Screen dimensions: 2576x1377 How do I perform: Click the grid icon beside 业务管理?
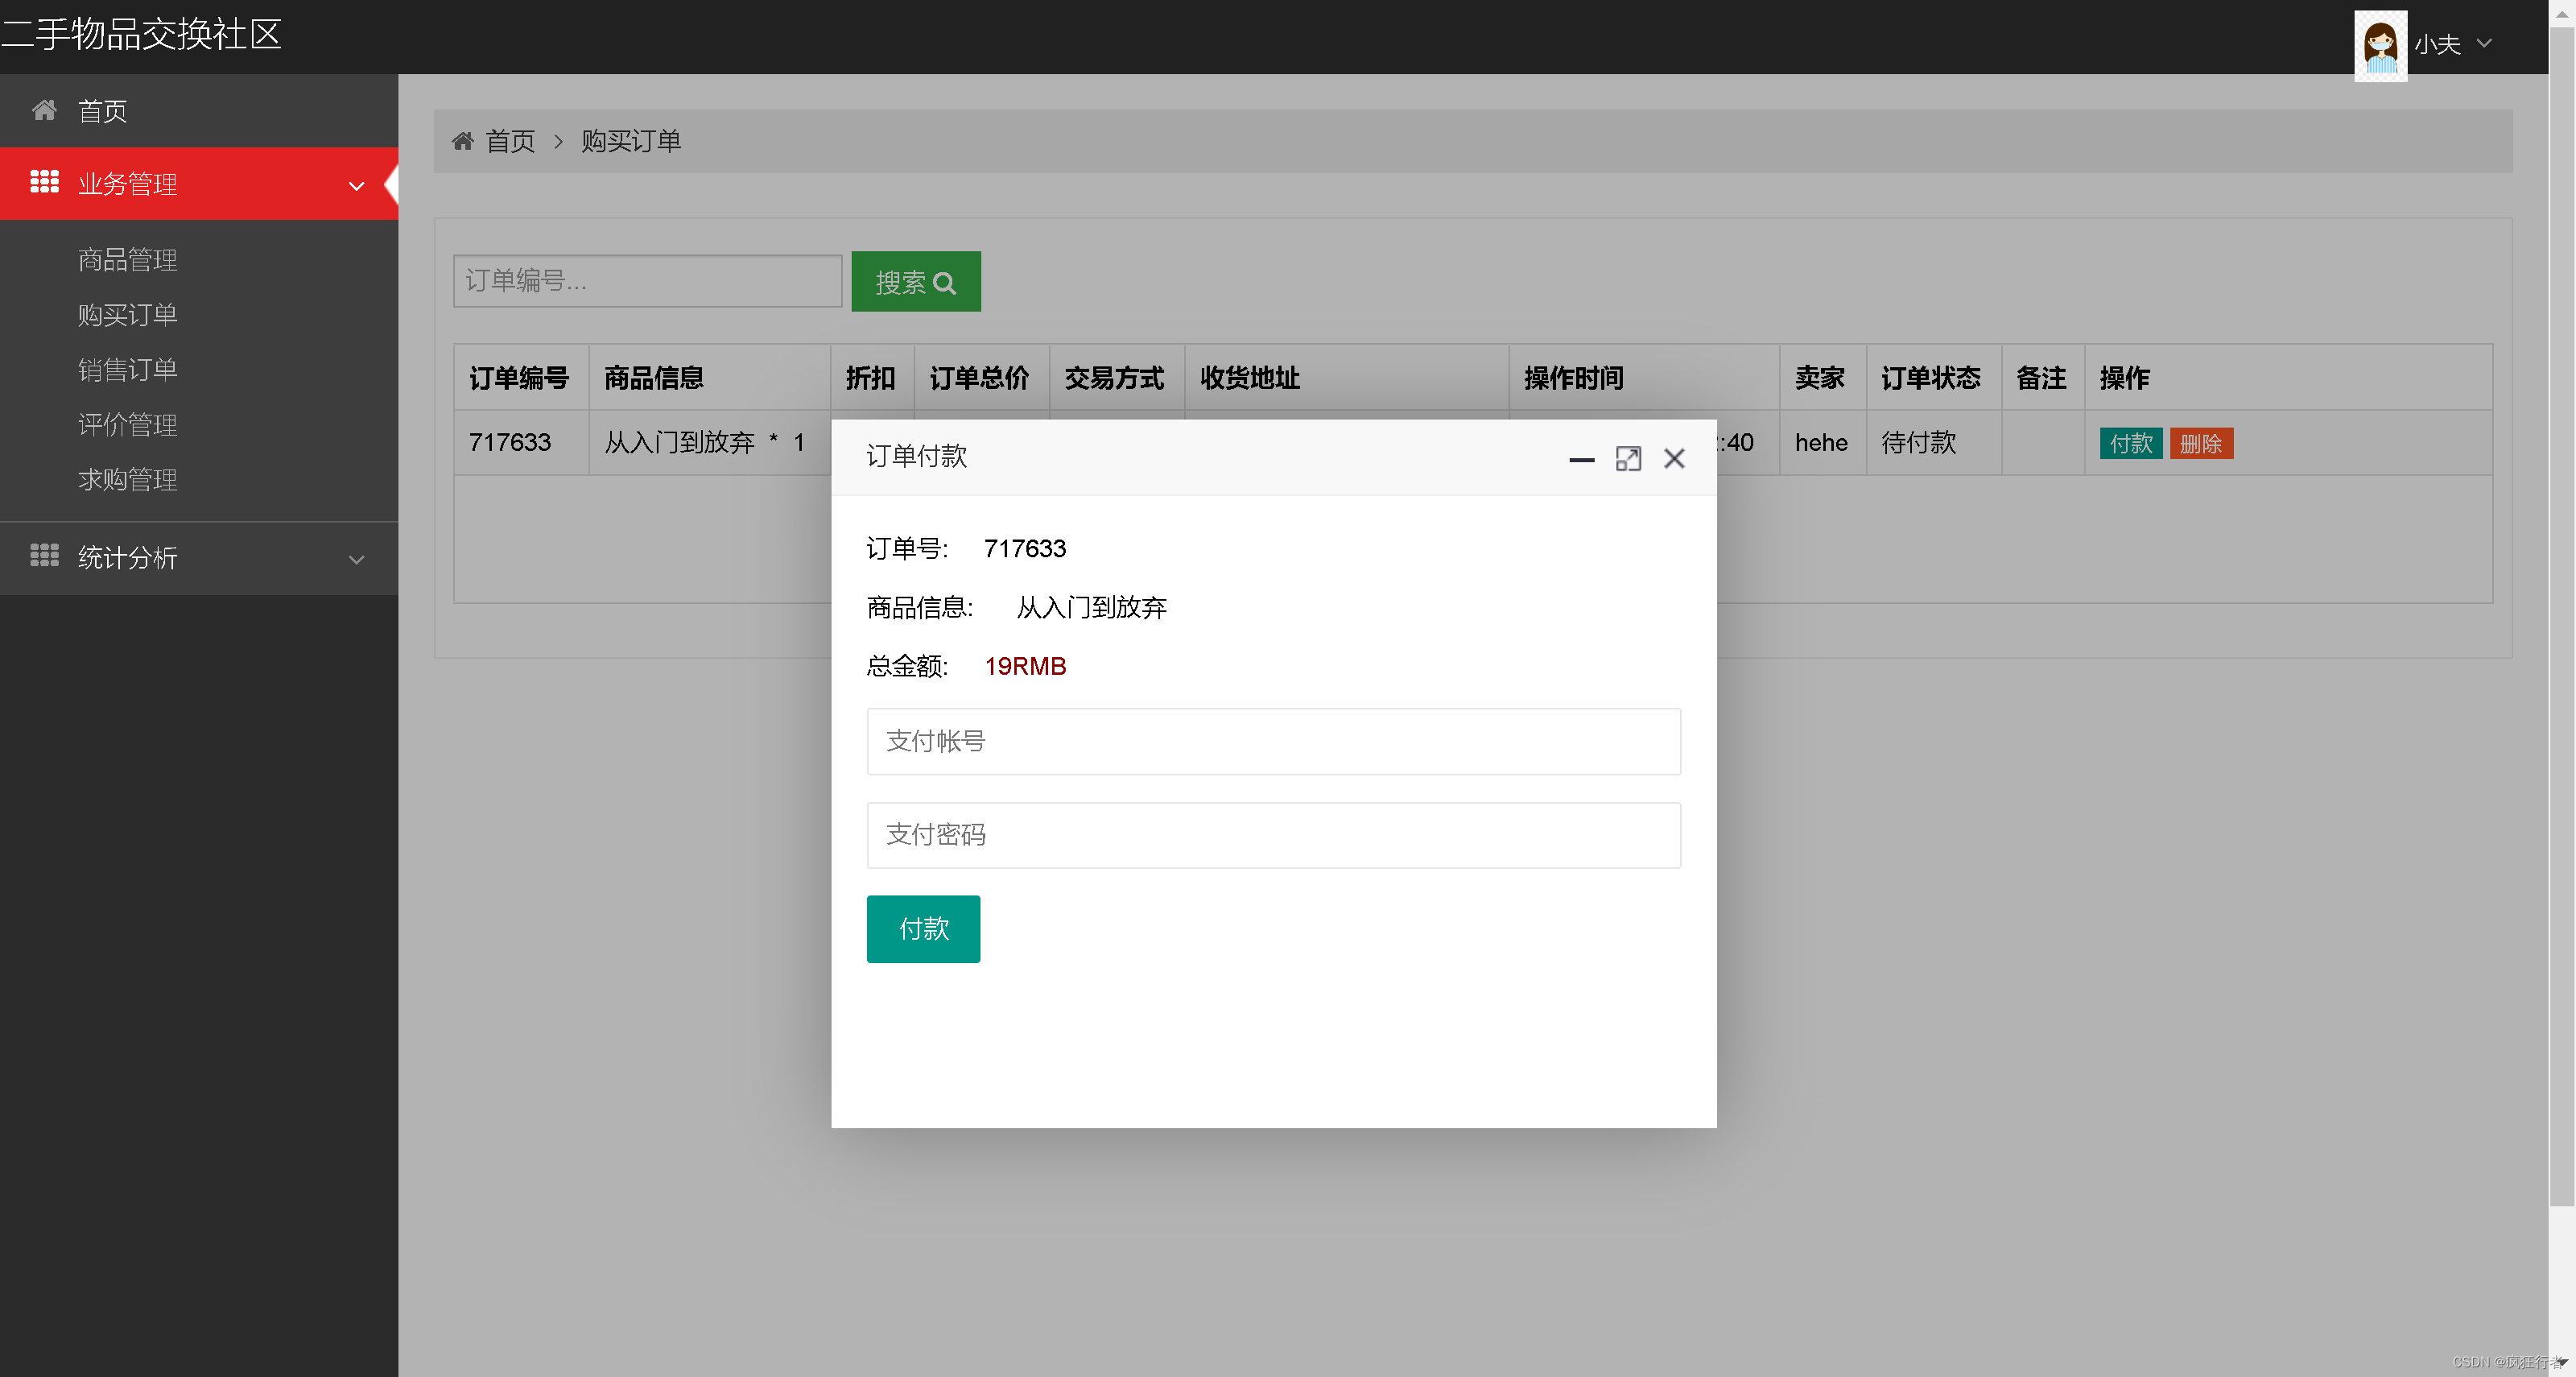point(44,182)
